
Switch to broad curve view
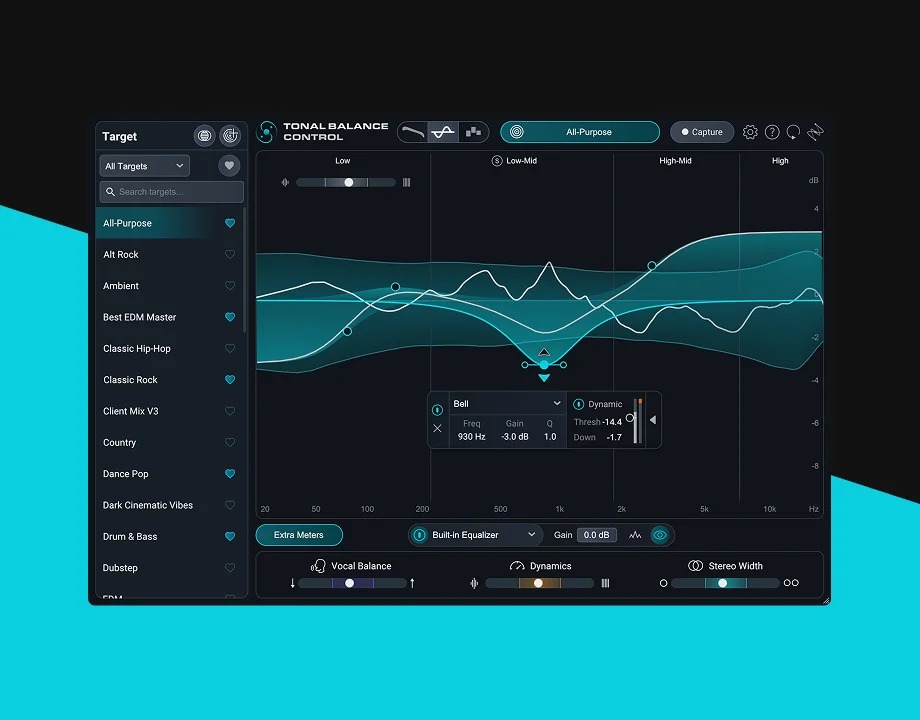click(413, 132)
